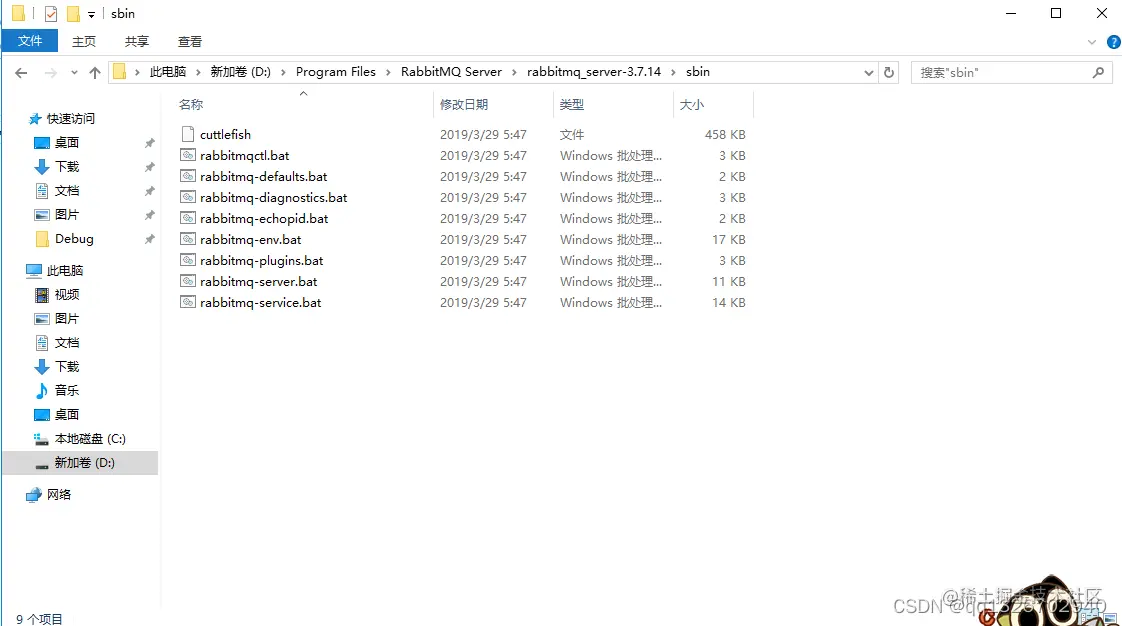Select the rabbitmq-echopid.bat file icon
The image size is (1122, 626).
coord(187,218)
